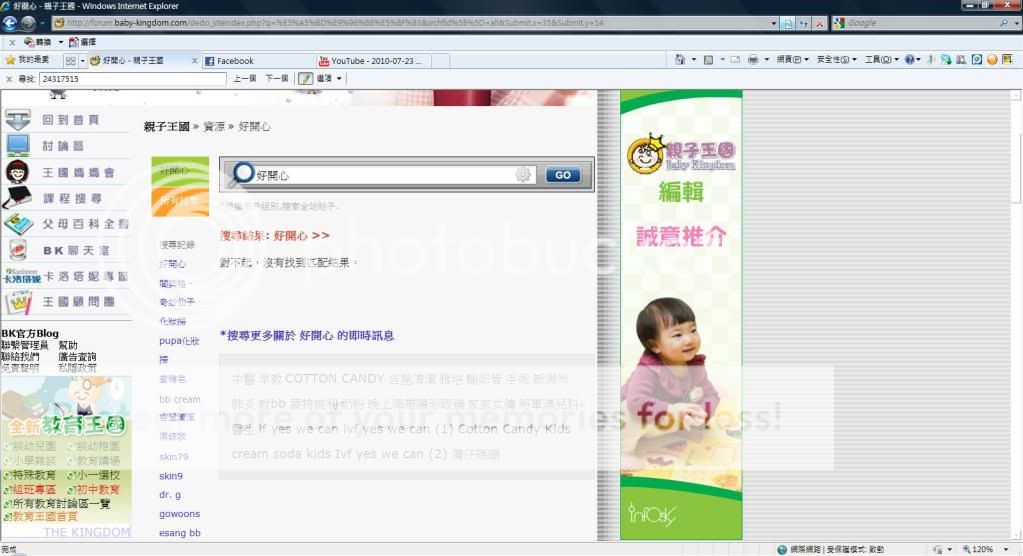
Task: Click the browser Back arrow button
Action: click(11, 23)
